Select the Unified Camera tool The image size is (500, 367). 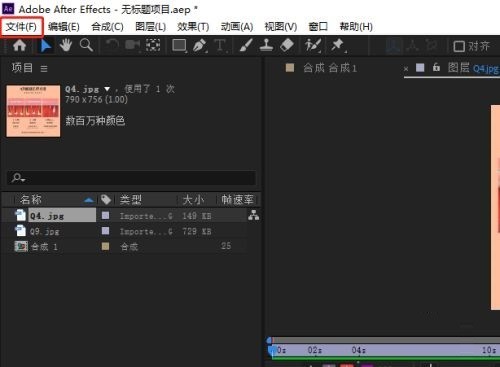(x=132, y=45)
